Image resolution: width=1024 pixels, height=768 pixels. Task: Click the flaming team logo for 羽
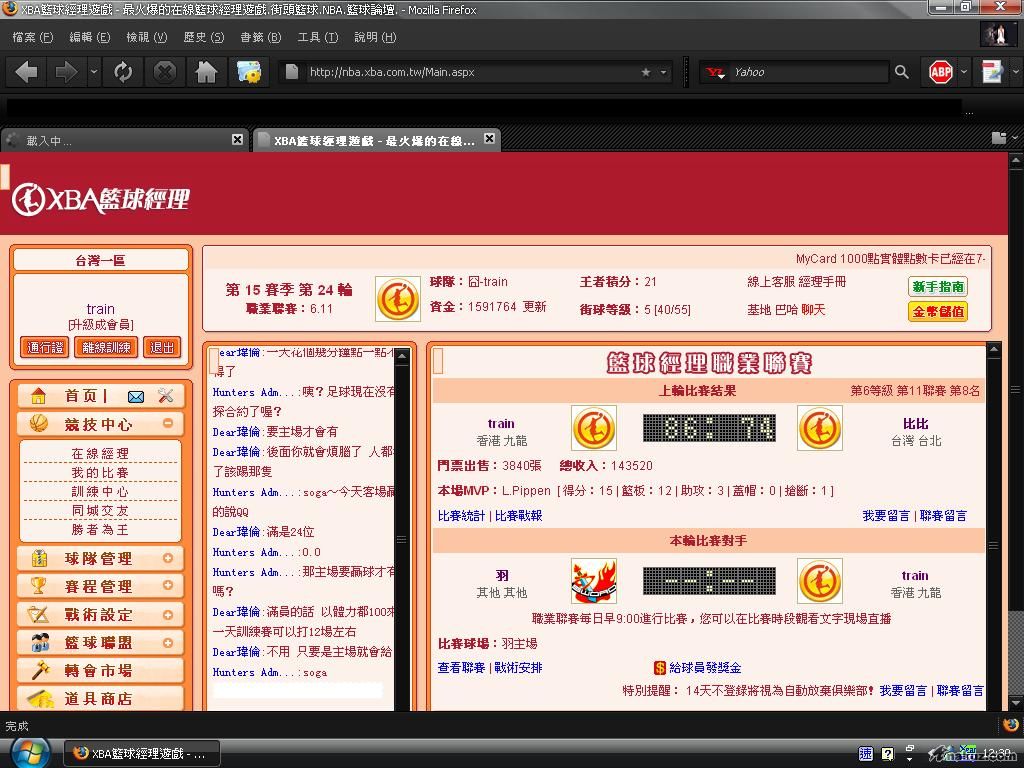tap(593, 581)
